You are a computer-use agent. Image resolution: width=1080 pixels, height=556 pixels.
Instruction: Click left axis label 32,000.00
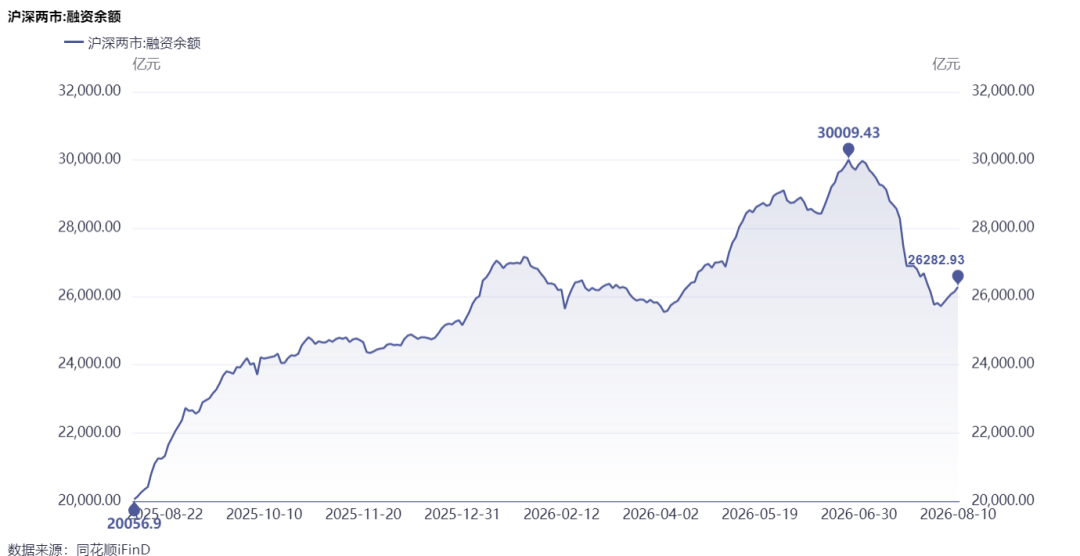(91, 90)
